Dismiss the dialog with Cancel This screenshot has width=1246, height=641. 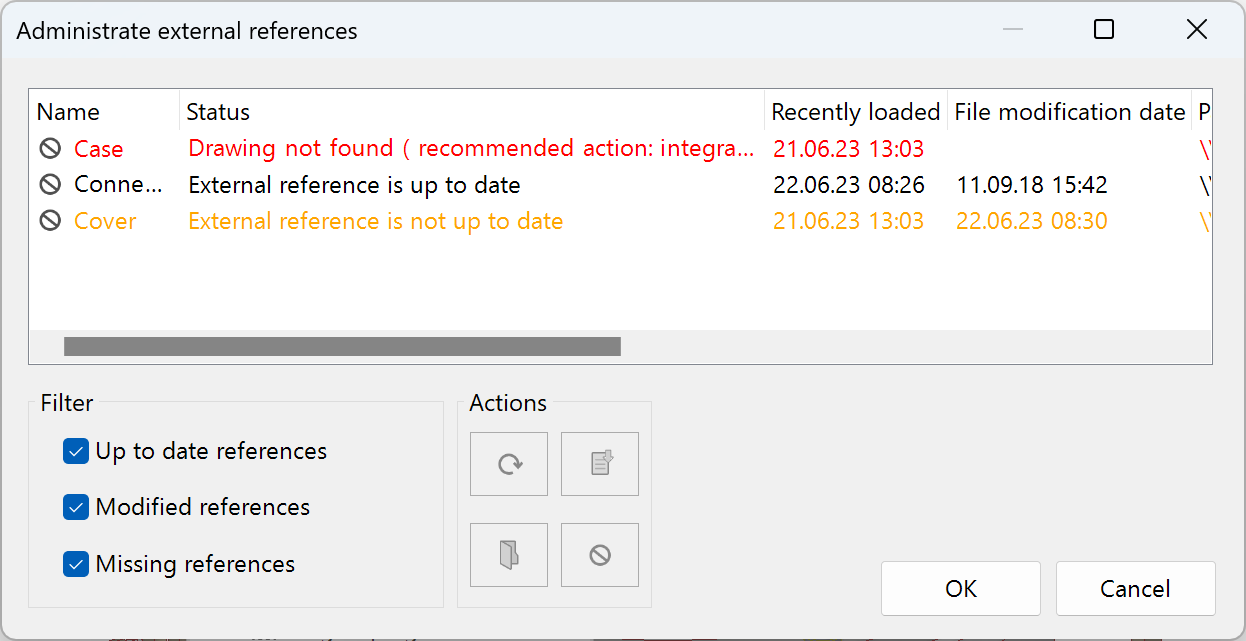(x=1135, y=588)
